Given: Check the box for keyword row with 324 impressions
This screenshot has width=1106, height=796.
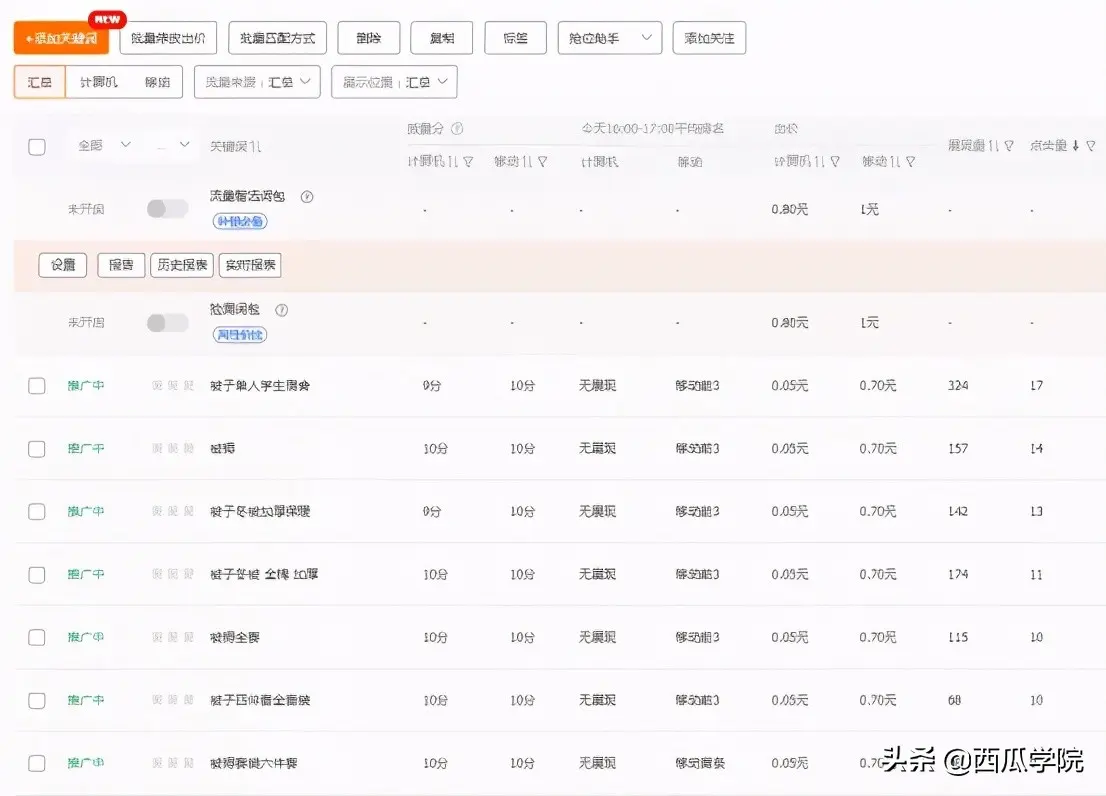Looking at the screenshot, I should (37, 386).
